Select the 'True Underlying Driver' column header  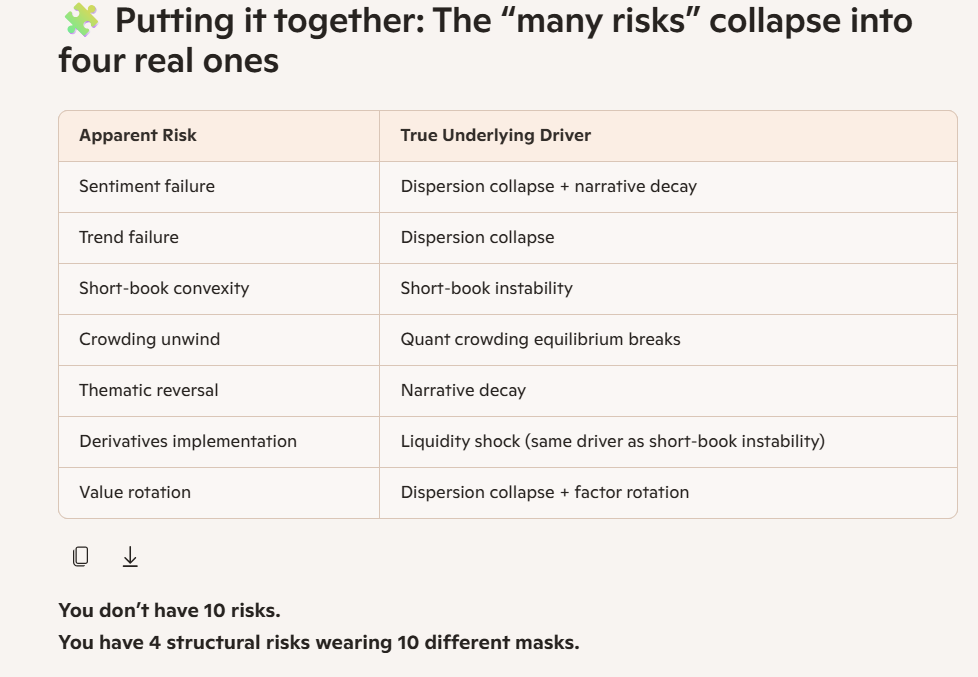click(668, 135)
